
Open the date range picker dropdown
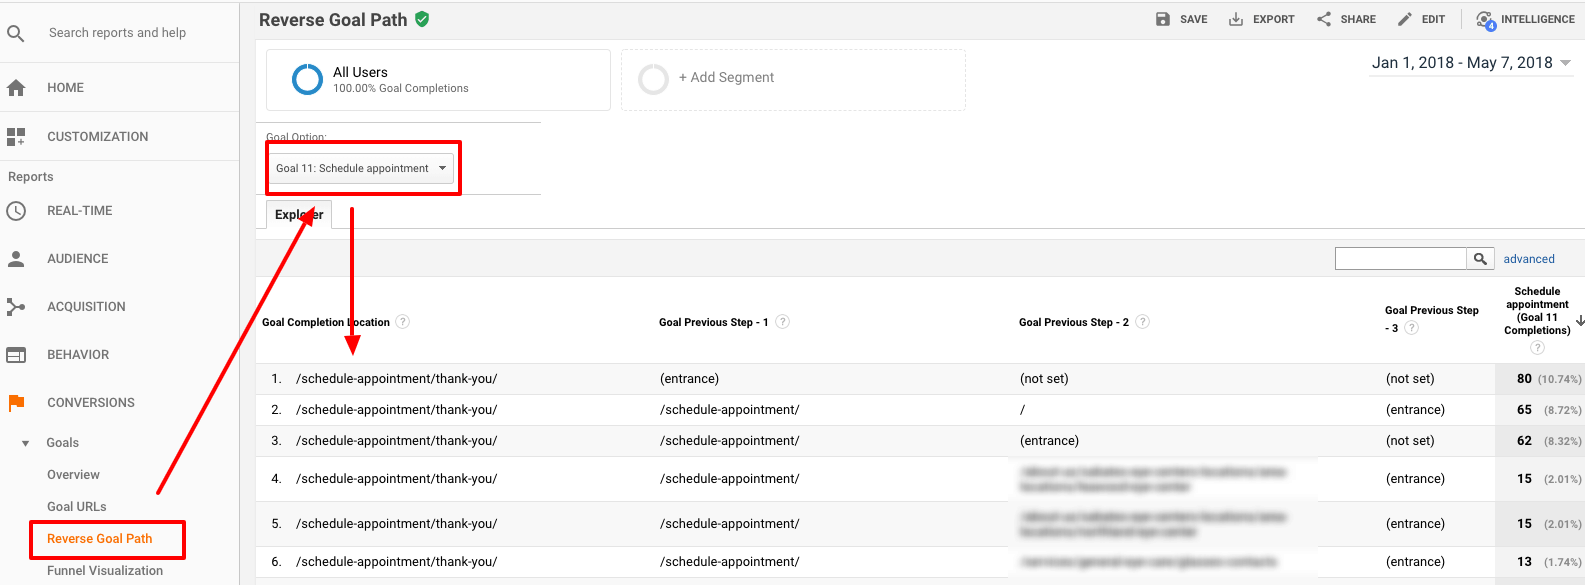1471,63
